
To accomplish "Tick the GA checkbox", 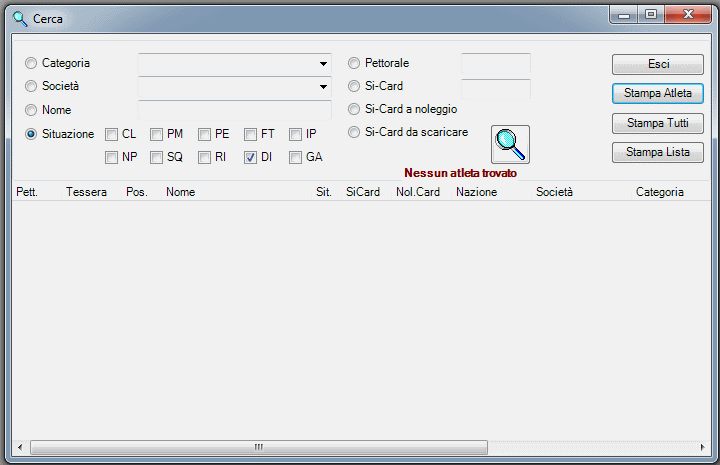I will click(x=295, y=157).
